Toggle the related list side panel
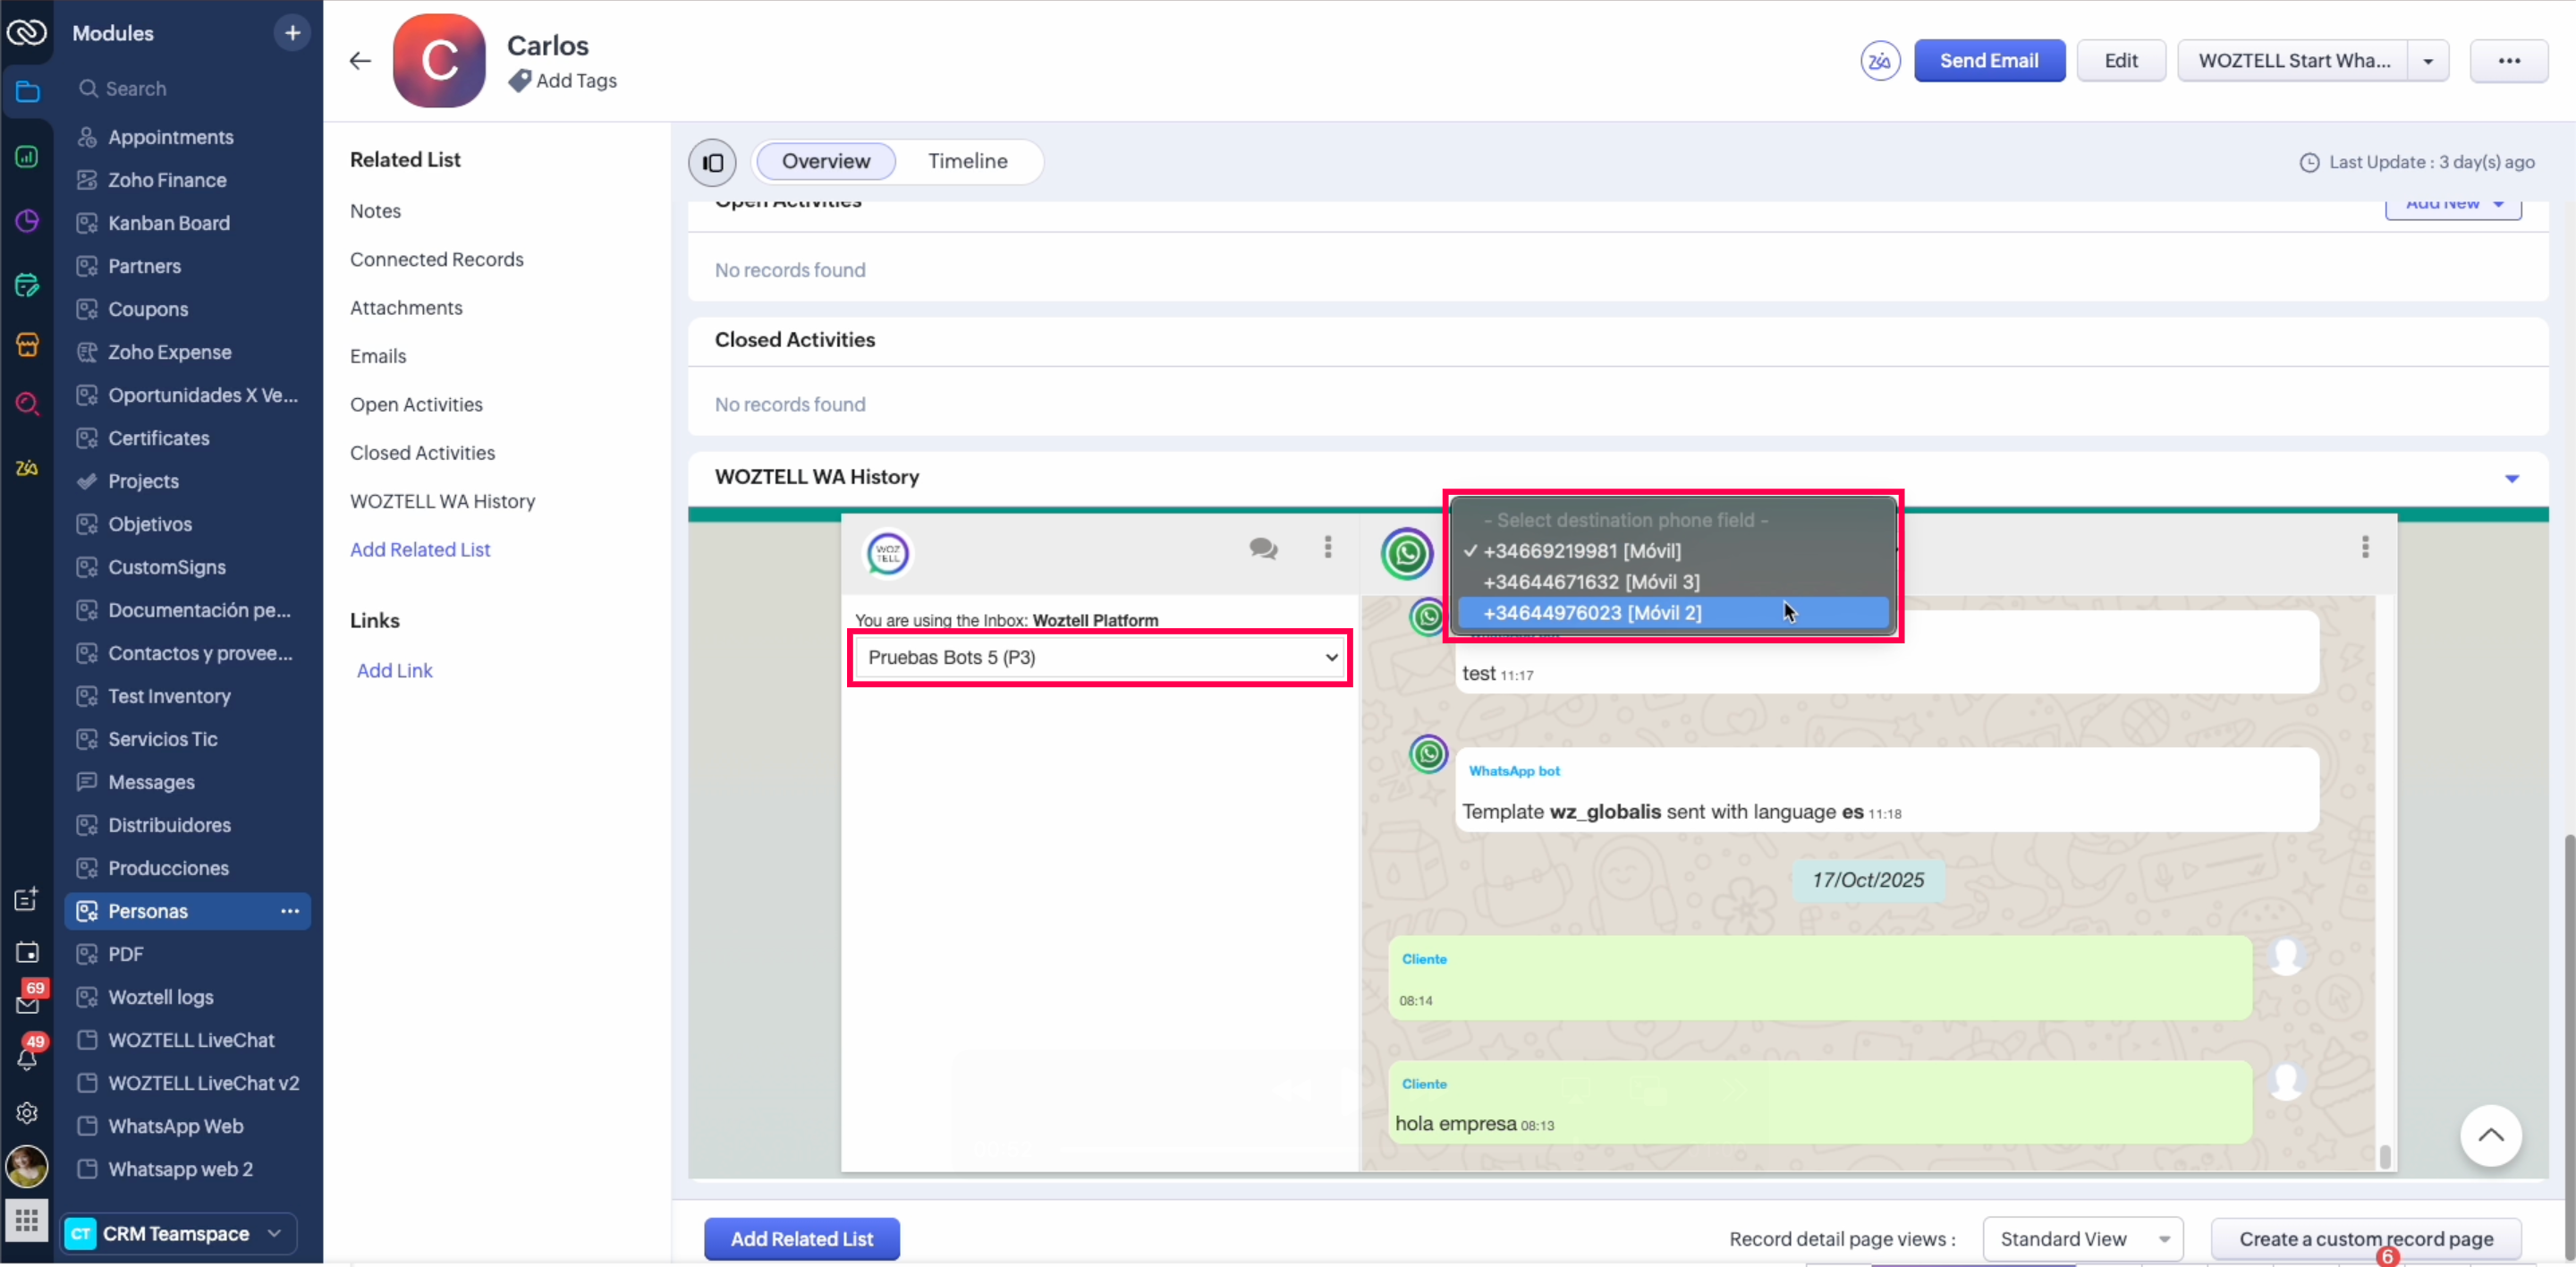Viewport: 2576px width, 1267px height. [x=712, y=162]
